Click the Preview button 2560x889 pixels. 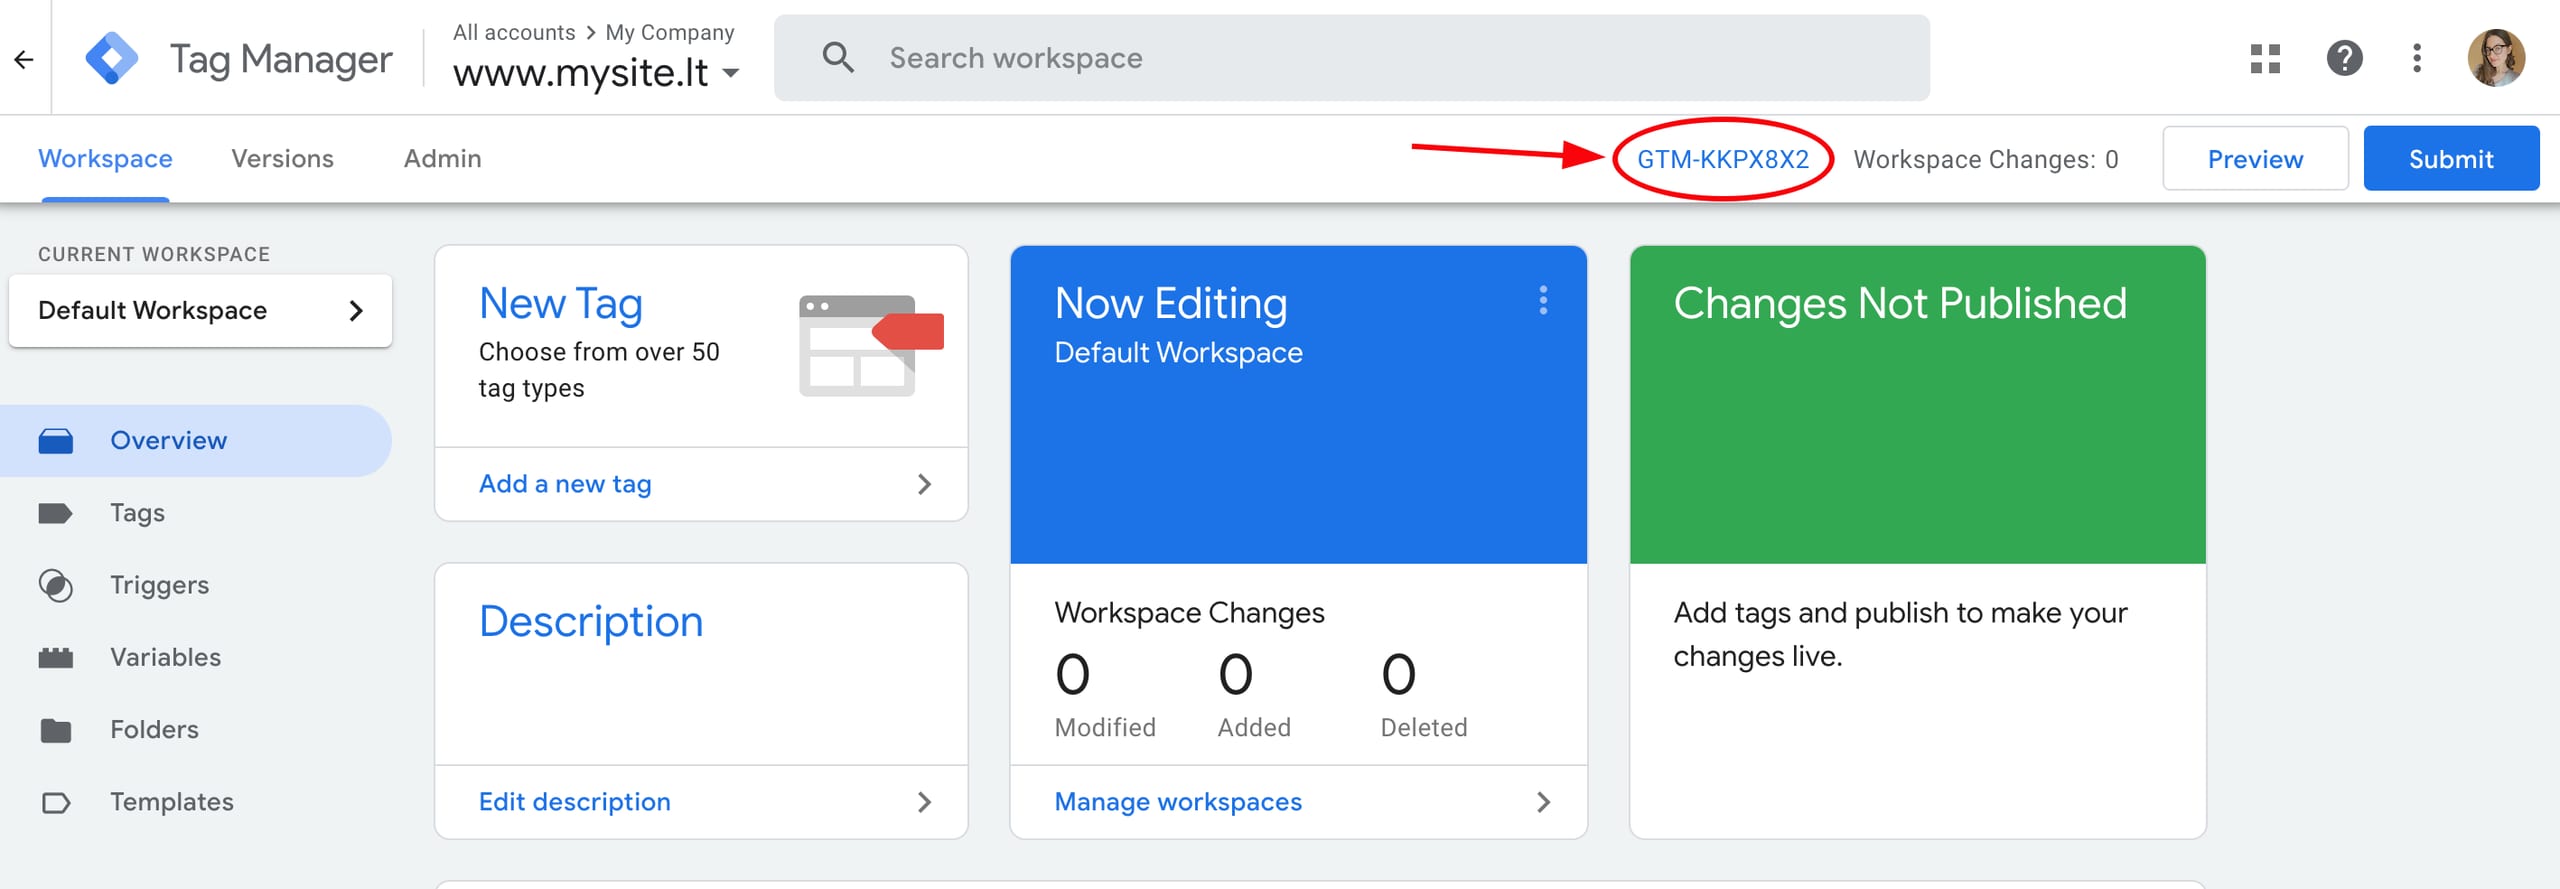click(2255, 159)
